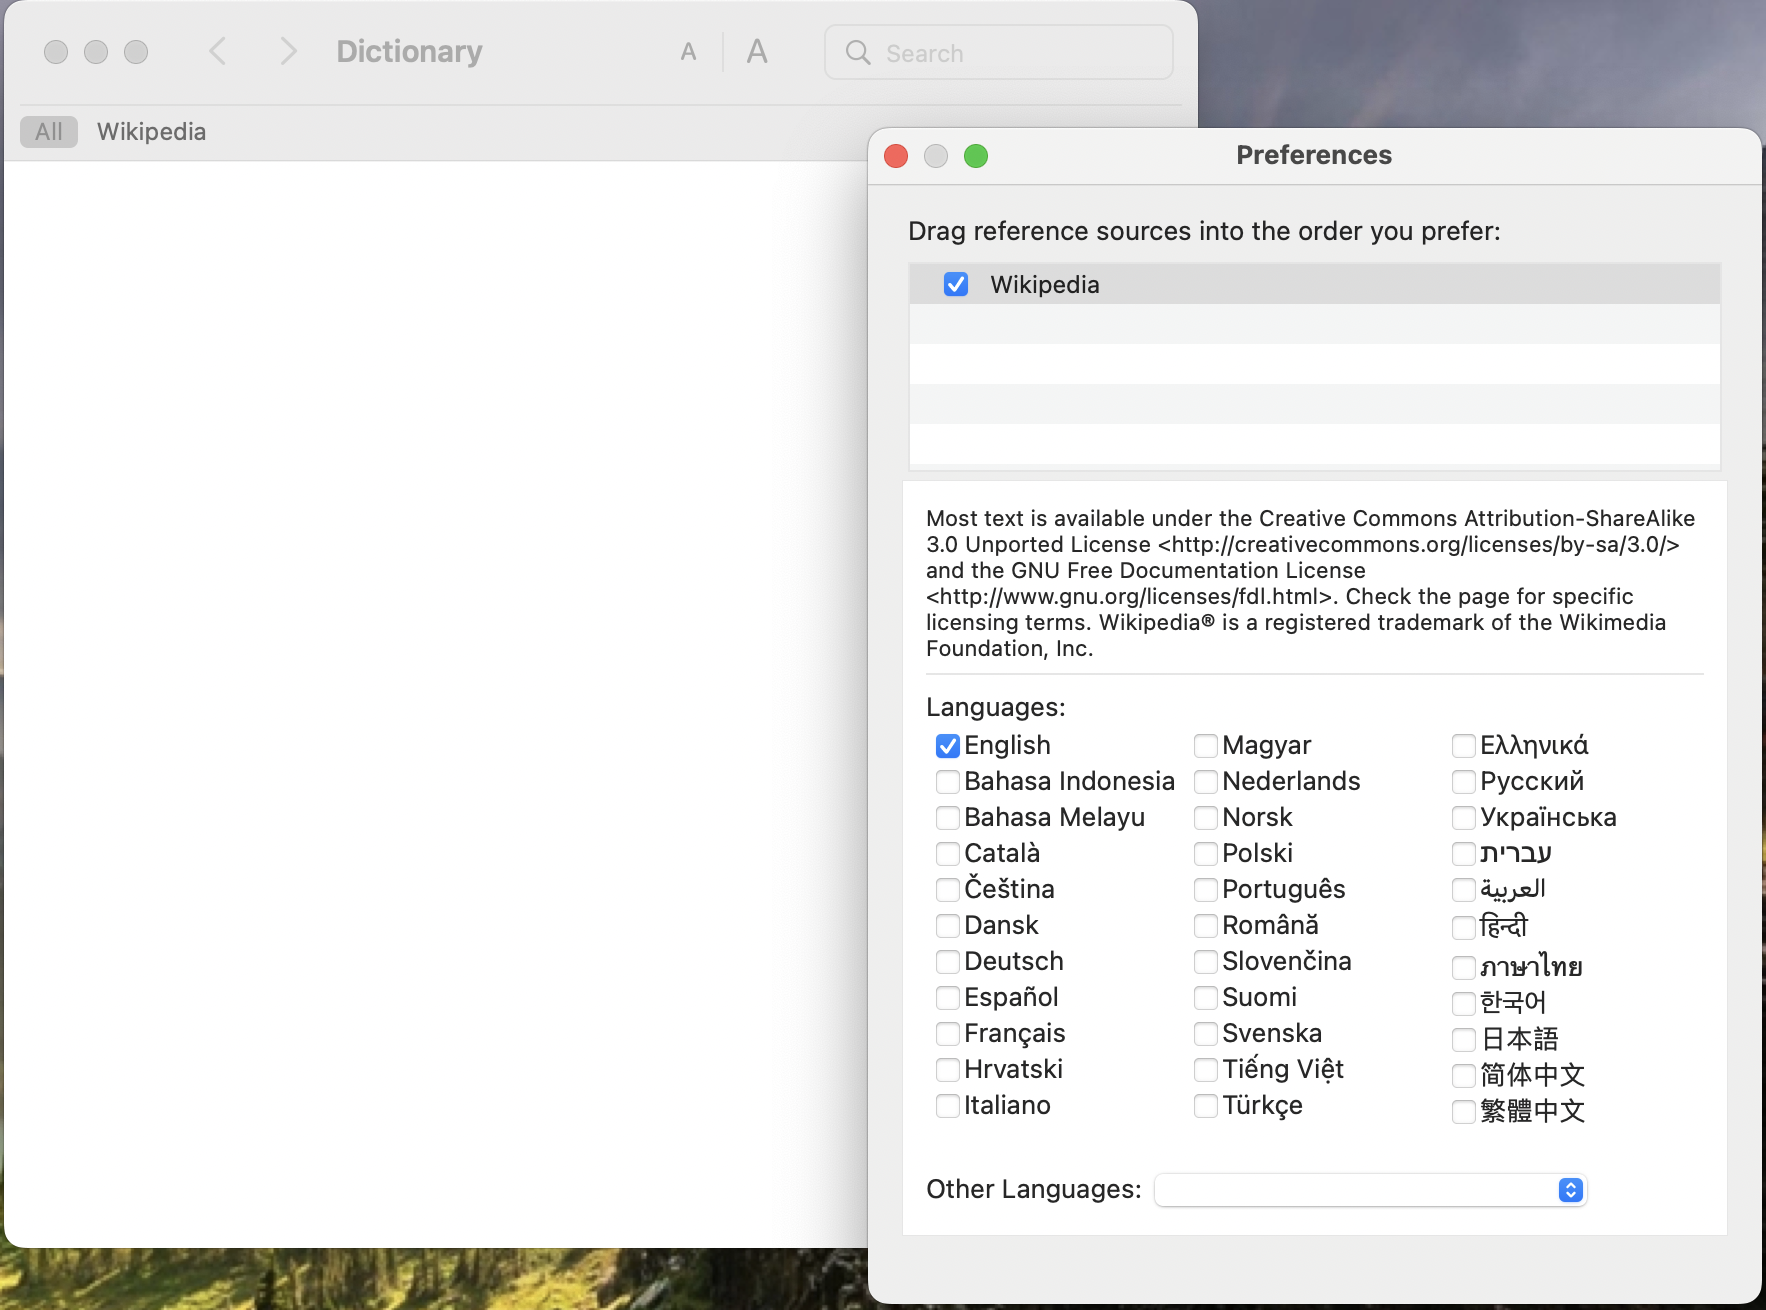Click the magnifying glass search icon
Image resolution: width=1766 pixels, height=1310 pixels.
tap(858, 52)
